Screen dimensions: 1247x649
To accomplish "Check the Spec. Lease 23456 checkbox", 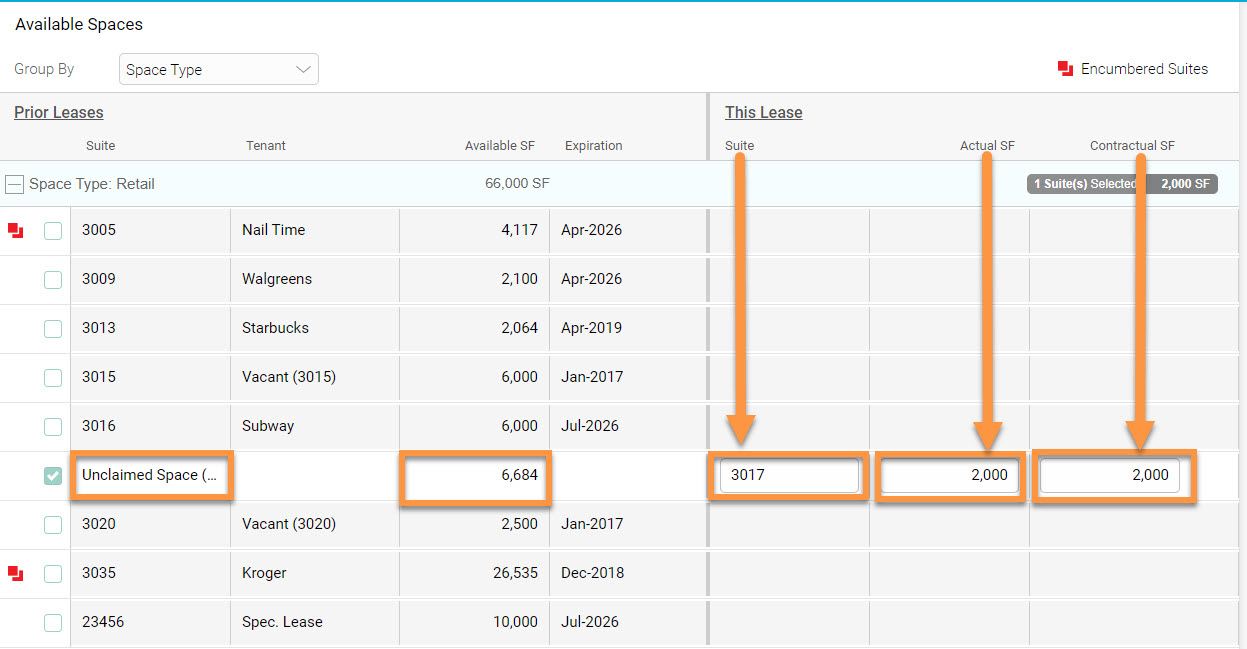I will tap(53, 623).
